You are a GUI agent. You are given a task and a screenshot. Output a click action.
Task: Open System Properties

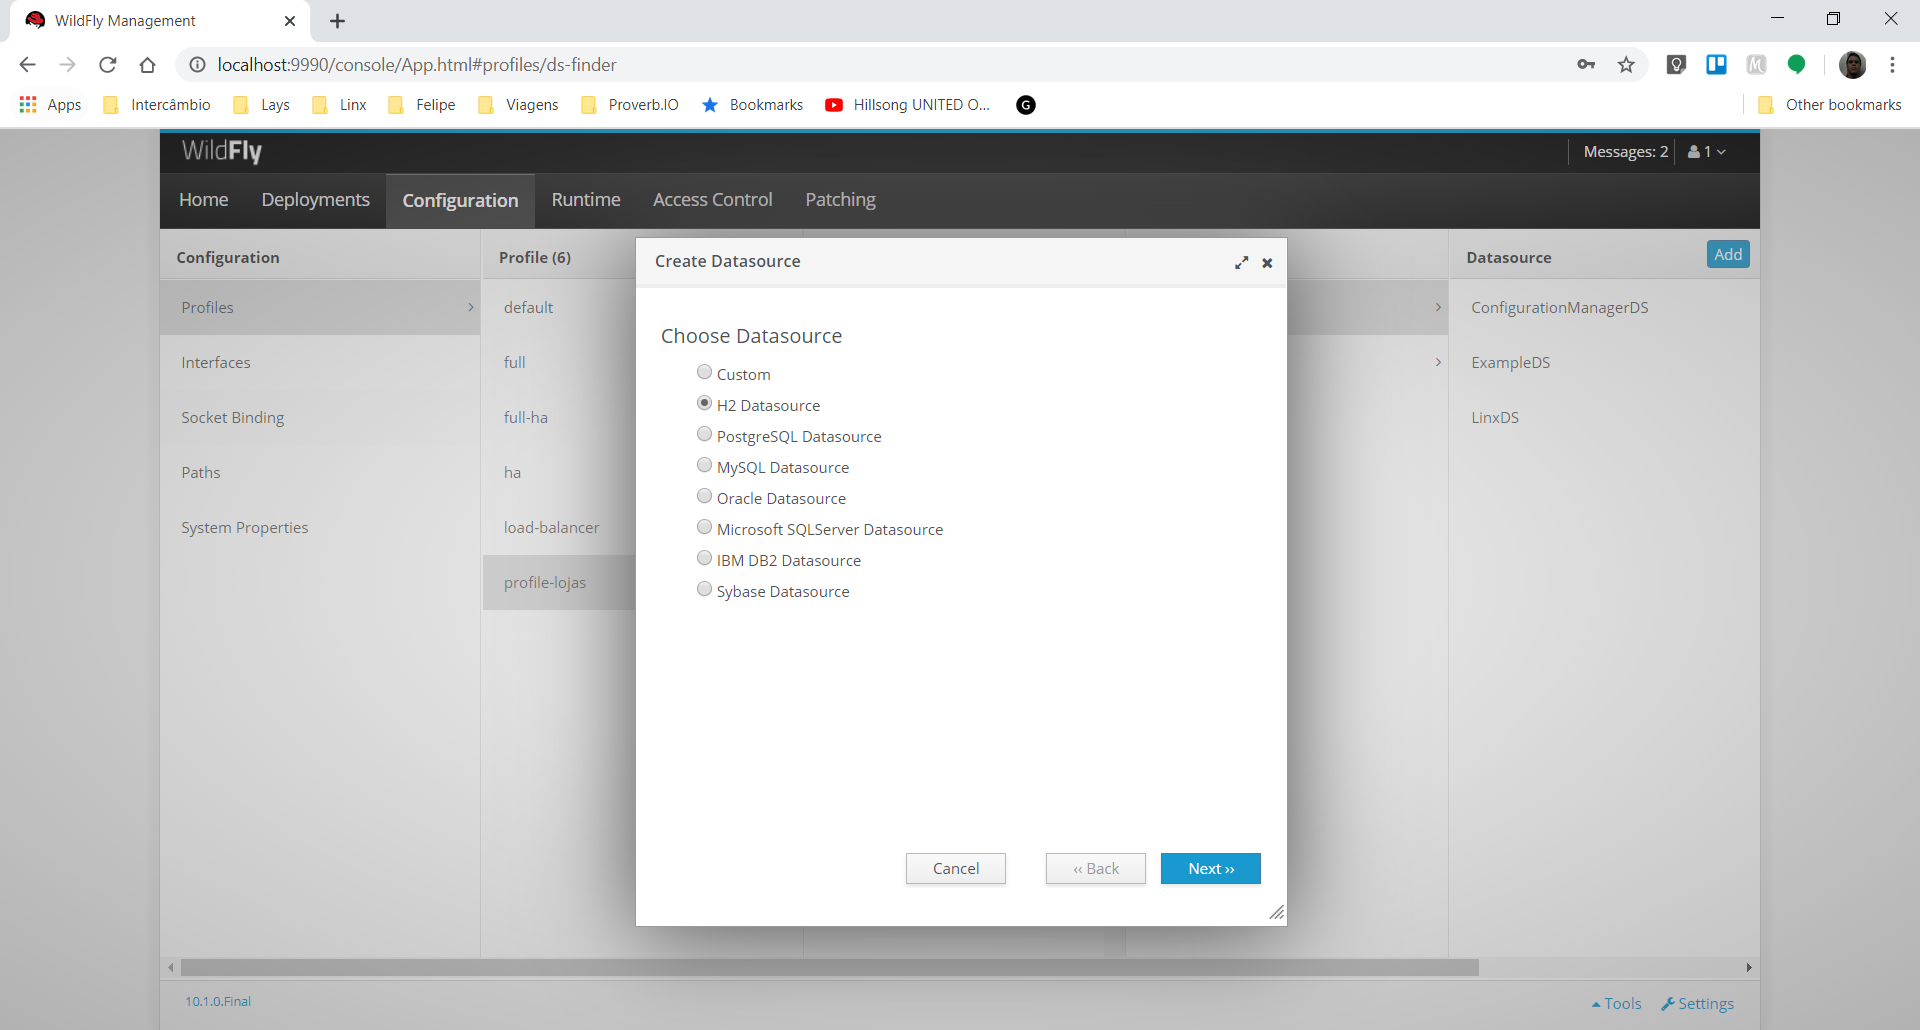tap(320, 527)
